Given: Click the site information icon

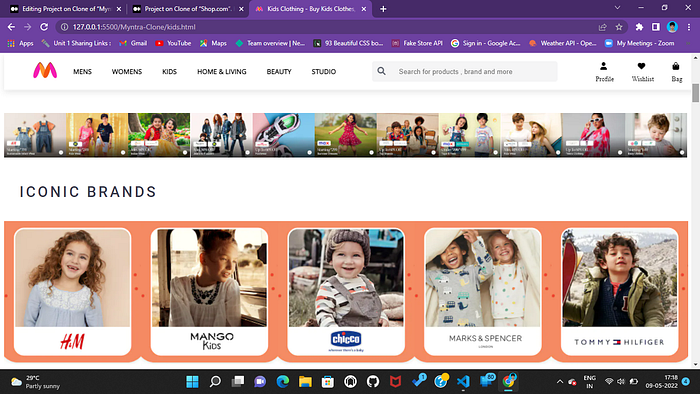Looking at the screenshot, I should 64,27.
